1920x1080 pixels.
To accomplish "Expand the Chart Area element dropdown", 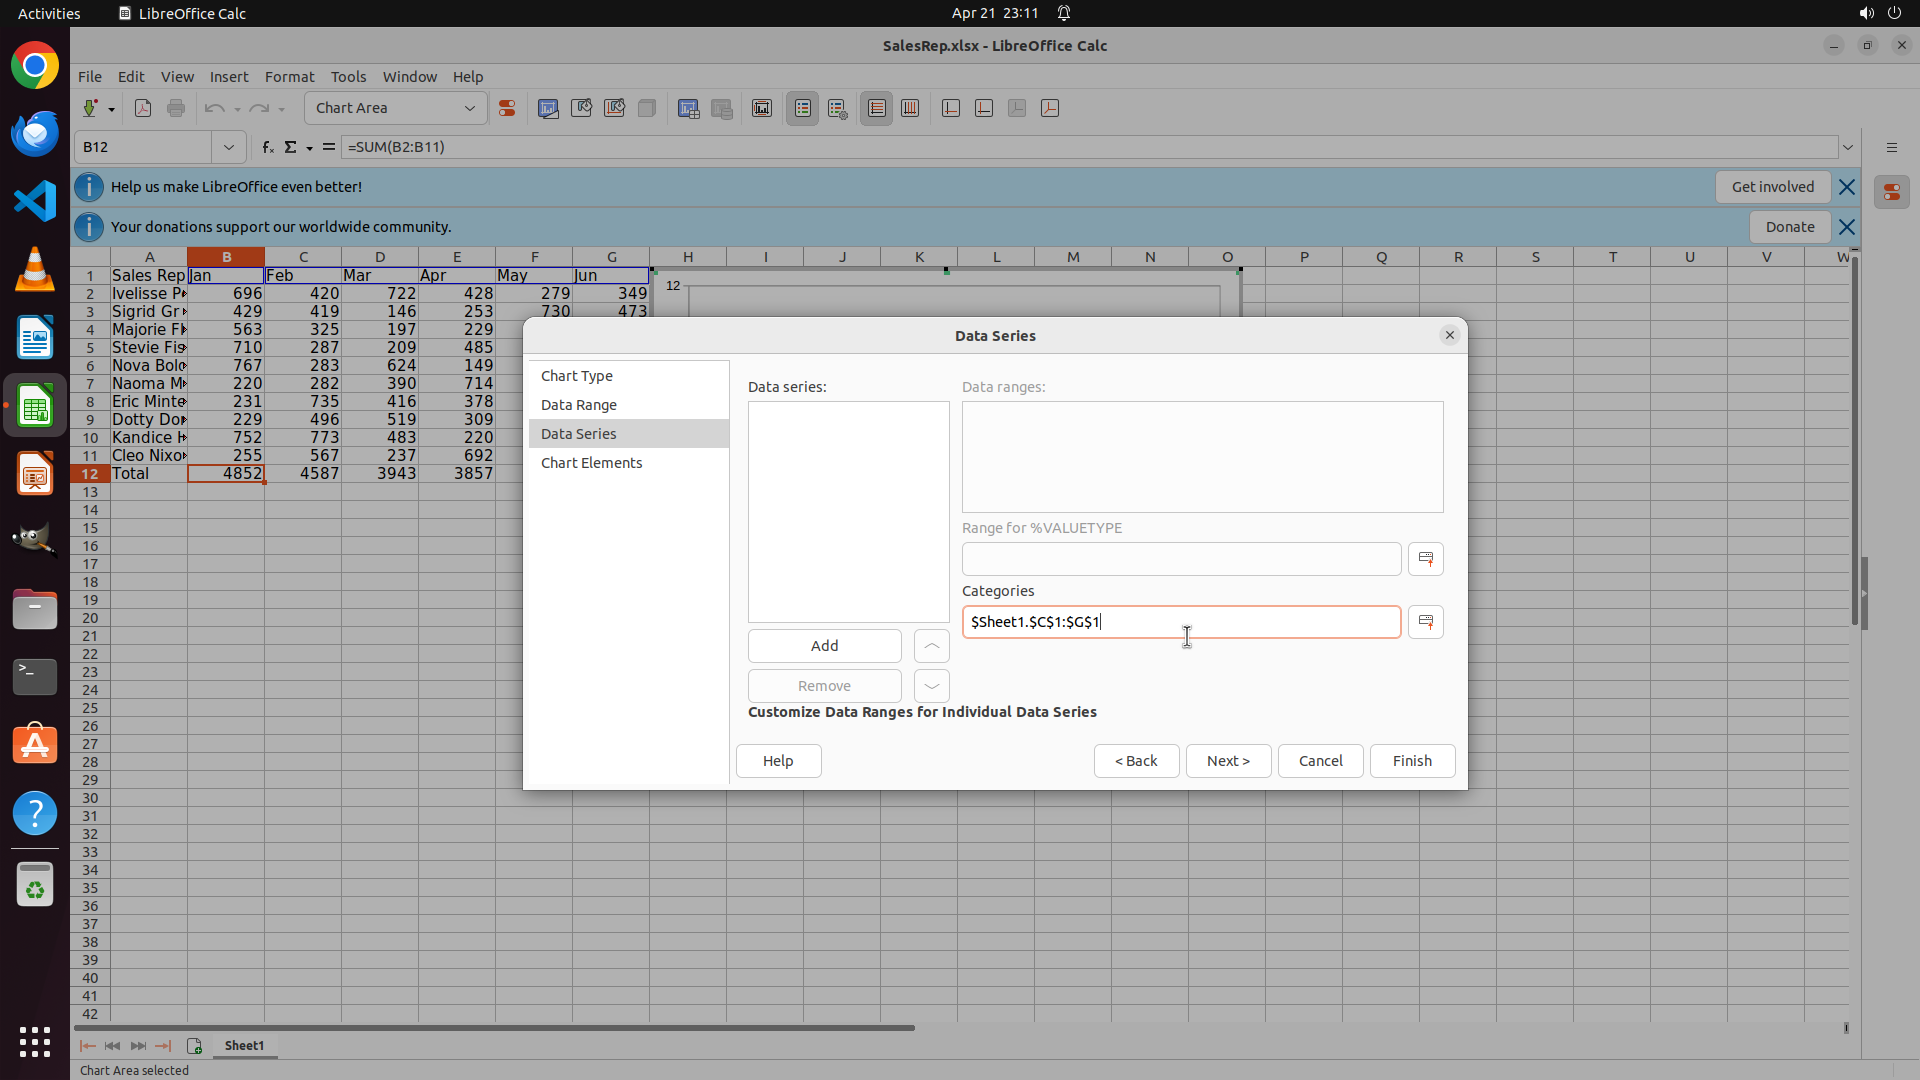I will click(469, 108).
